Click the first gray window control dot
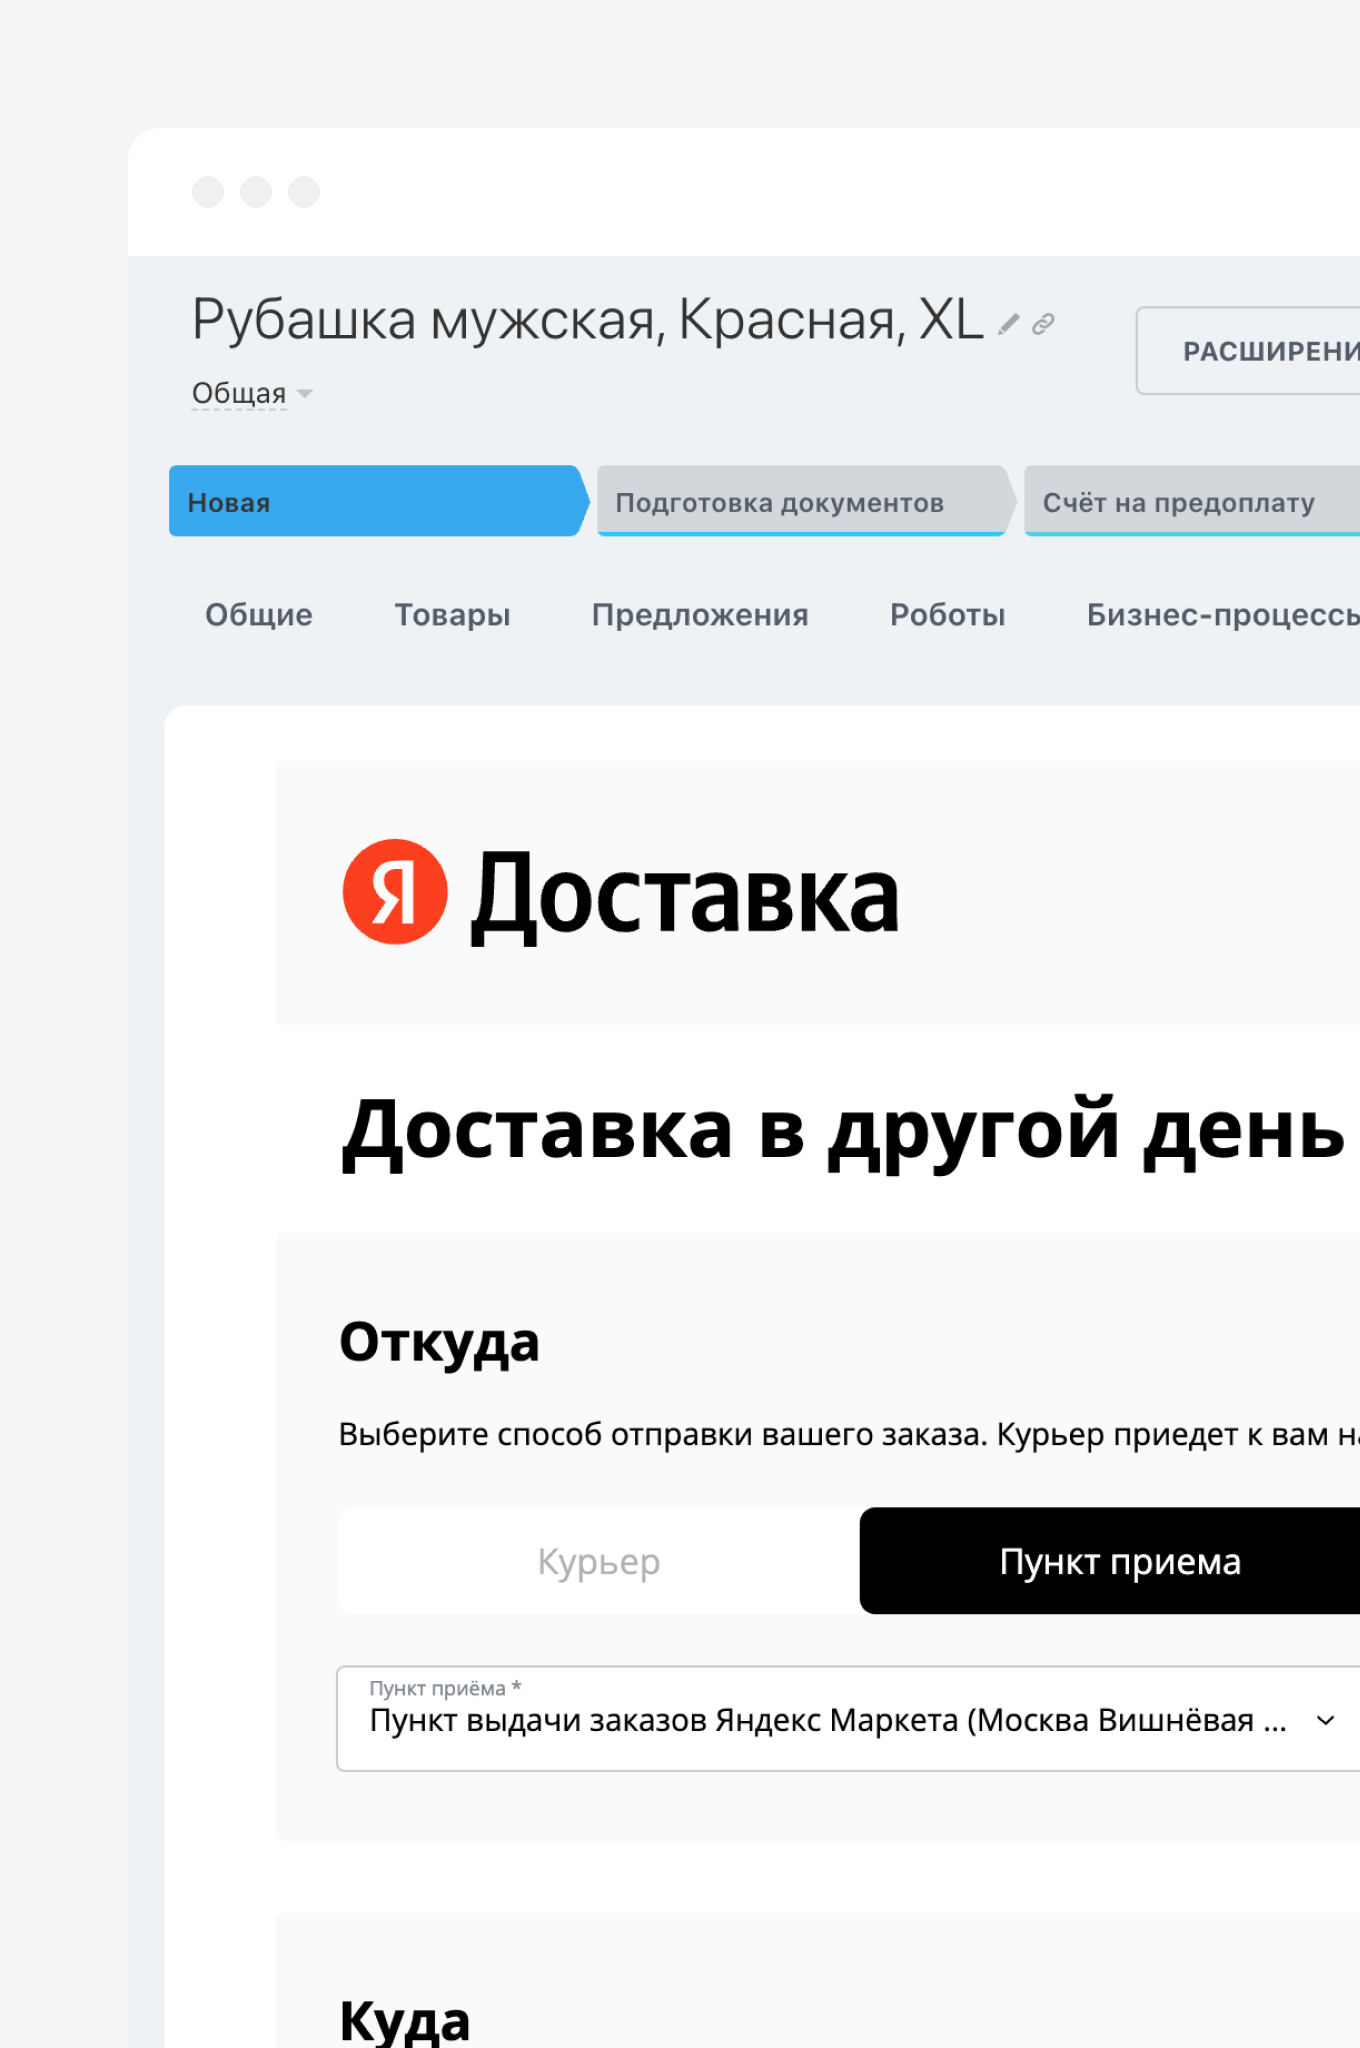This screenshot has width=1360, height=2048. click(x=208, y=192)
